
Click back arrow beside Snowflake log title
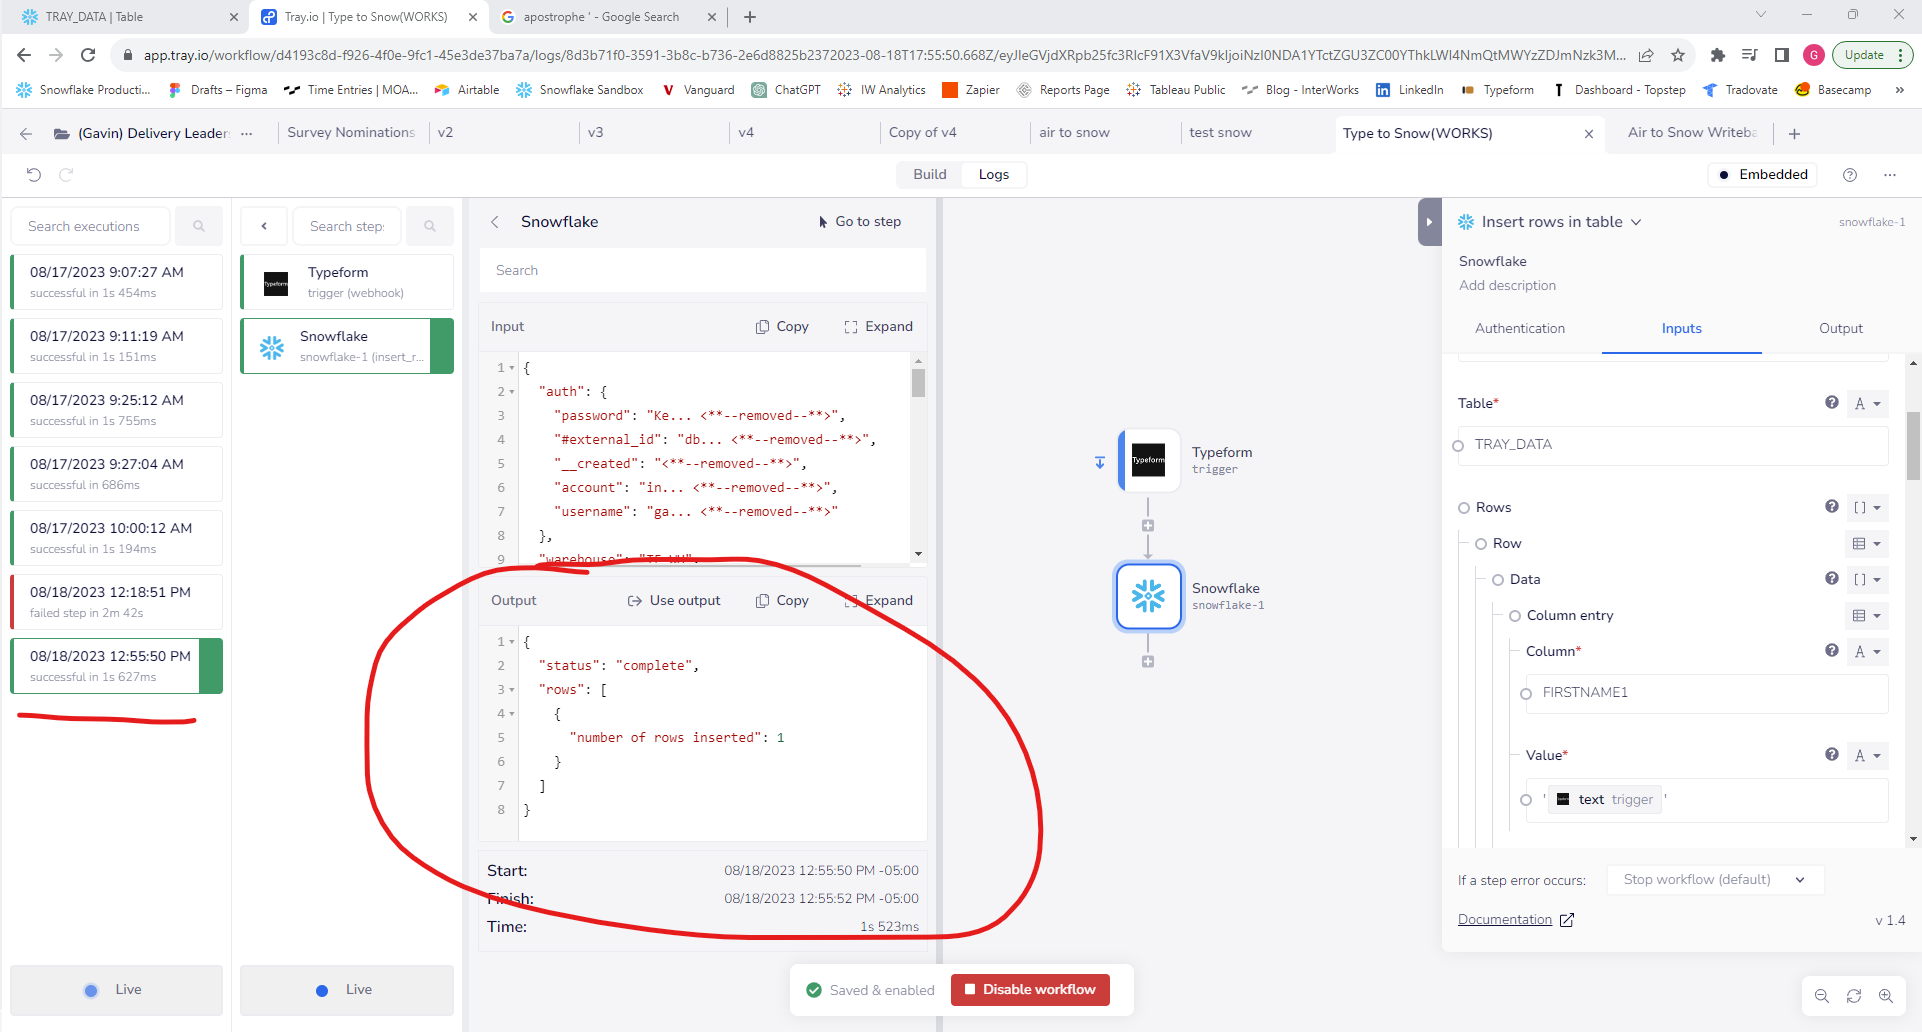pos(495,222)
